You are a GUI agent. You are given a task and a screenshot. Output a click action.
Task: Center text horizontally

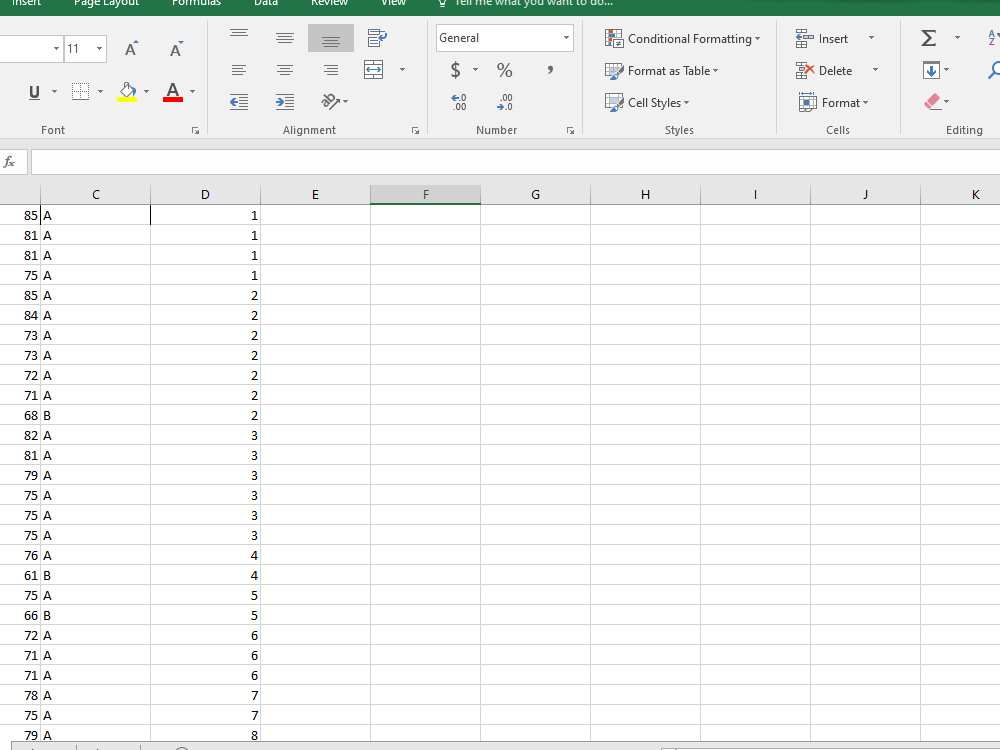tap(285, 70)
